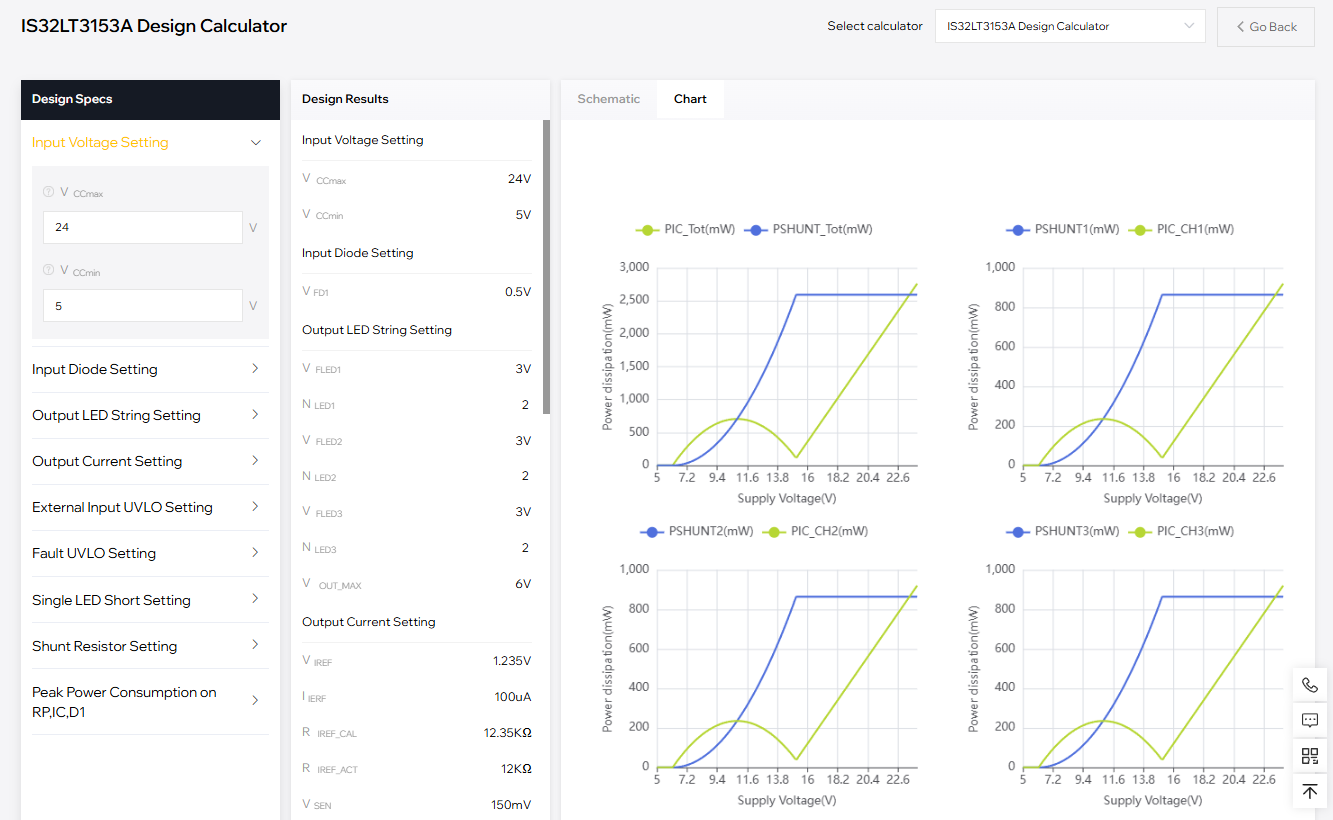Click the V CCmin result value 5V

(x=523, y=214)
